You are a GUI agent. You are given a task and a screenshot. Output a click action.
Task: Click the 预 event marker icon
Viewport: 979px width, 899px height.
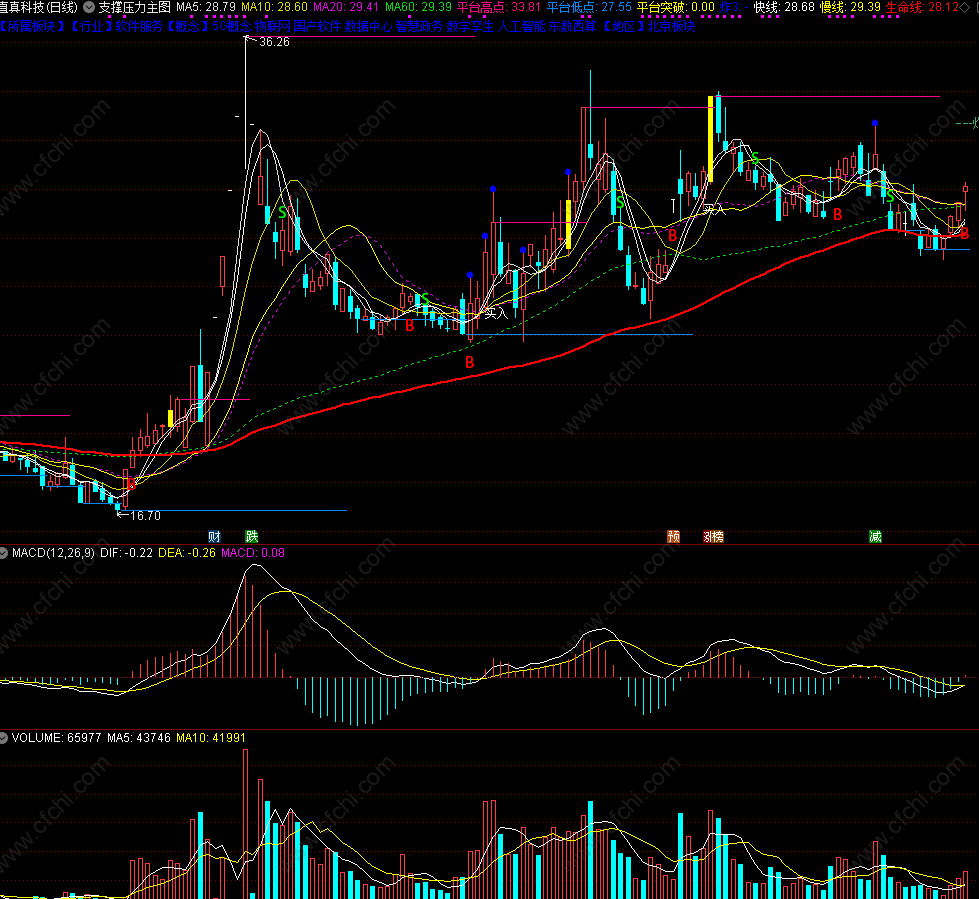673,536
